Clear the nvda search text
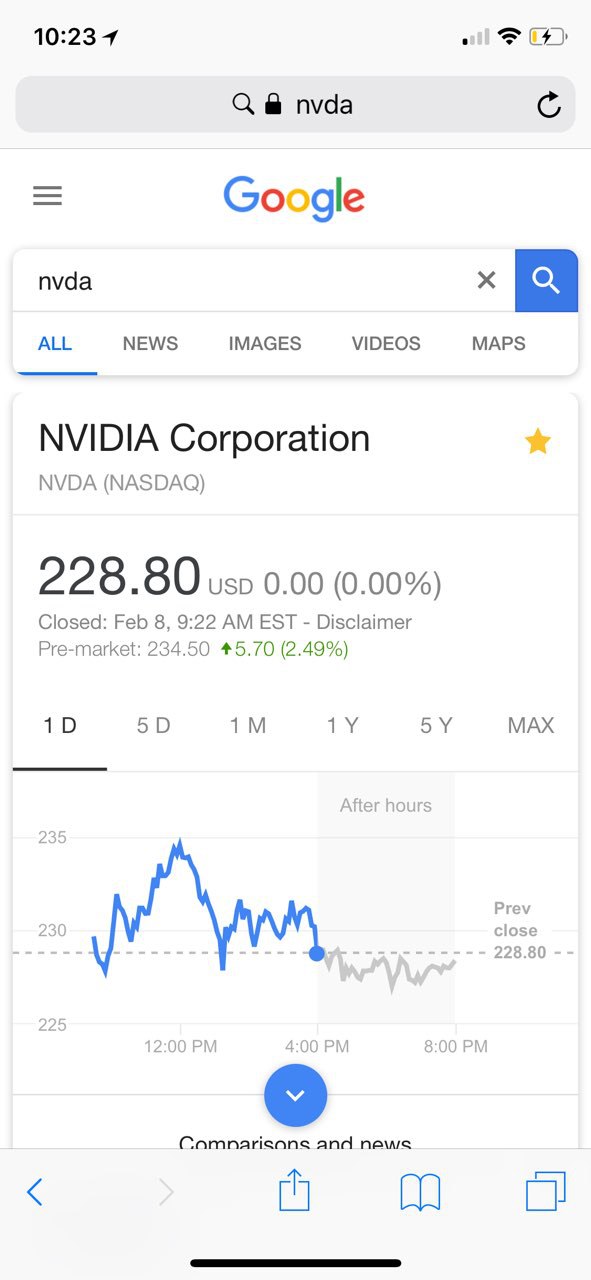This screenshot has height=1280, width=591. click(486, 281)
